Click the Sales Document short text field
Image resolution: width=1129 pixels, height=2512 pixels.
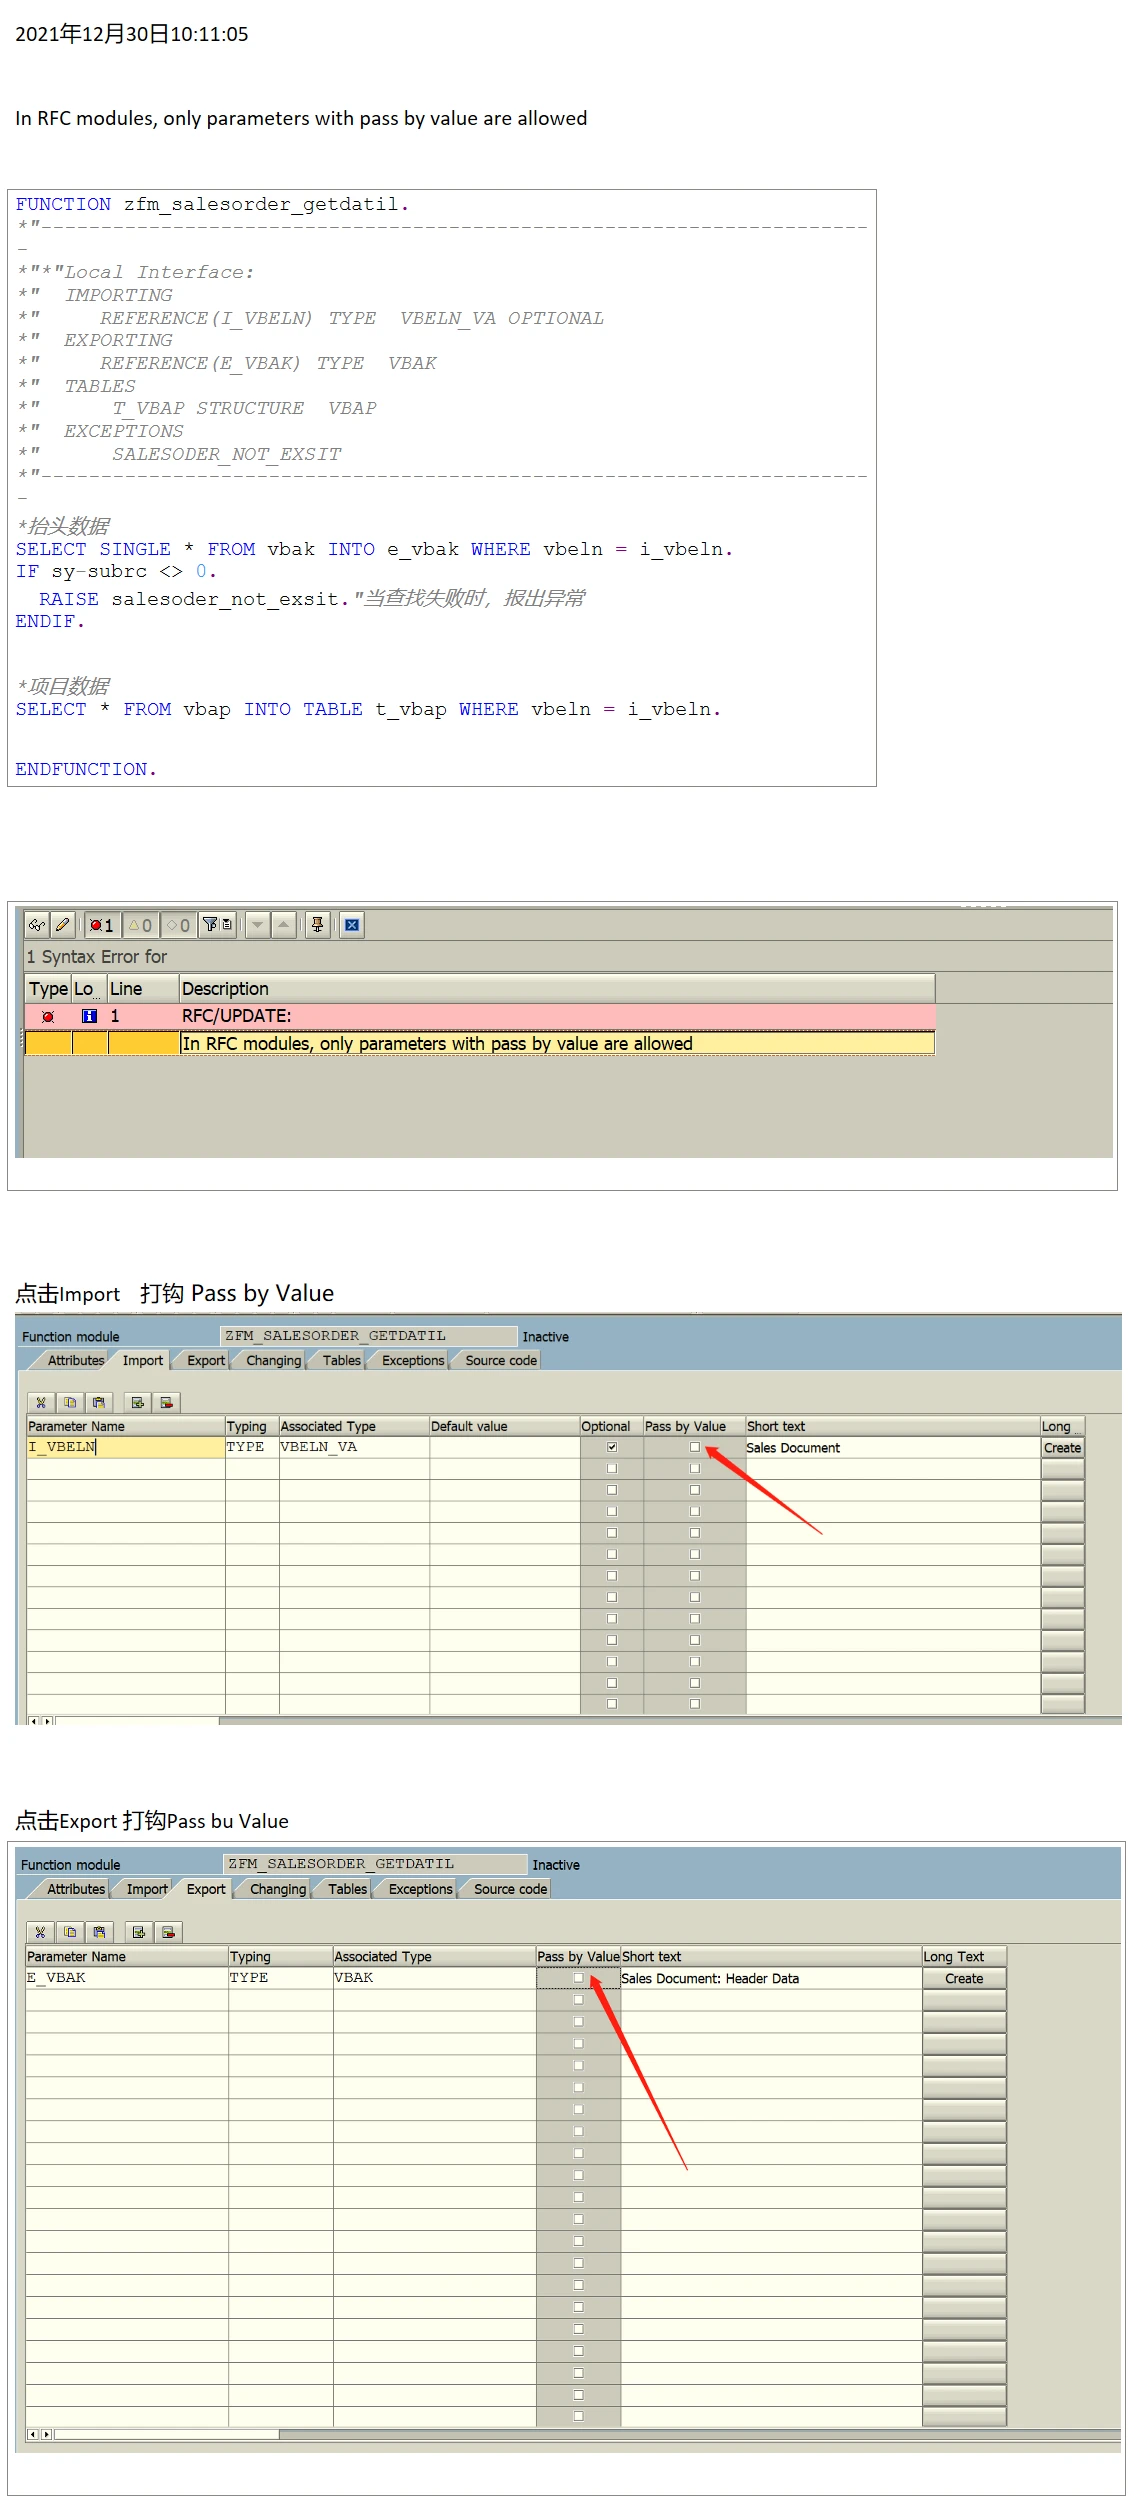click(x=893, y=1448)
